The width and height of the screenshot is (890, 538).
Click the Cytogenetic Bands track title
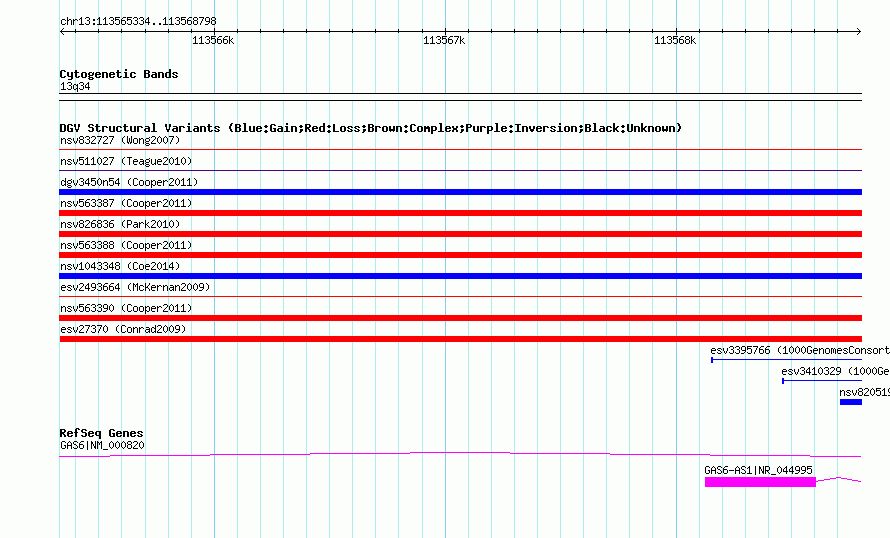click(119, 74)
